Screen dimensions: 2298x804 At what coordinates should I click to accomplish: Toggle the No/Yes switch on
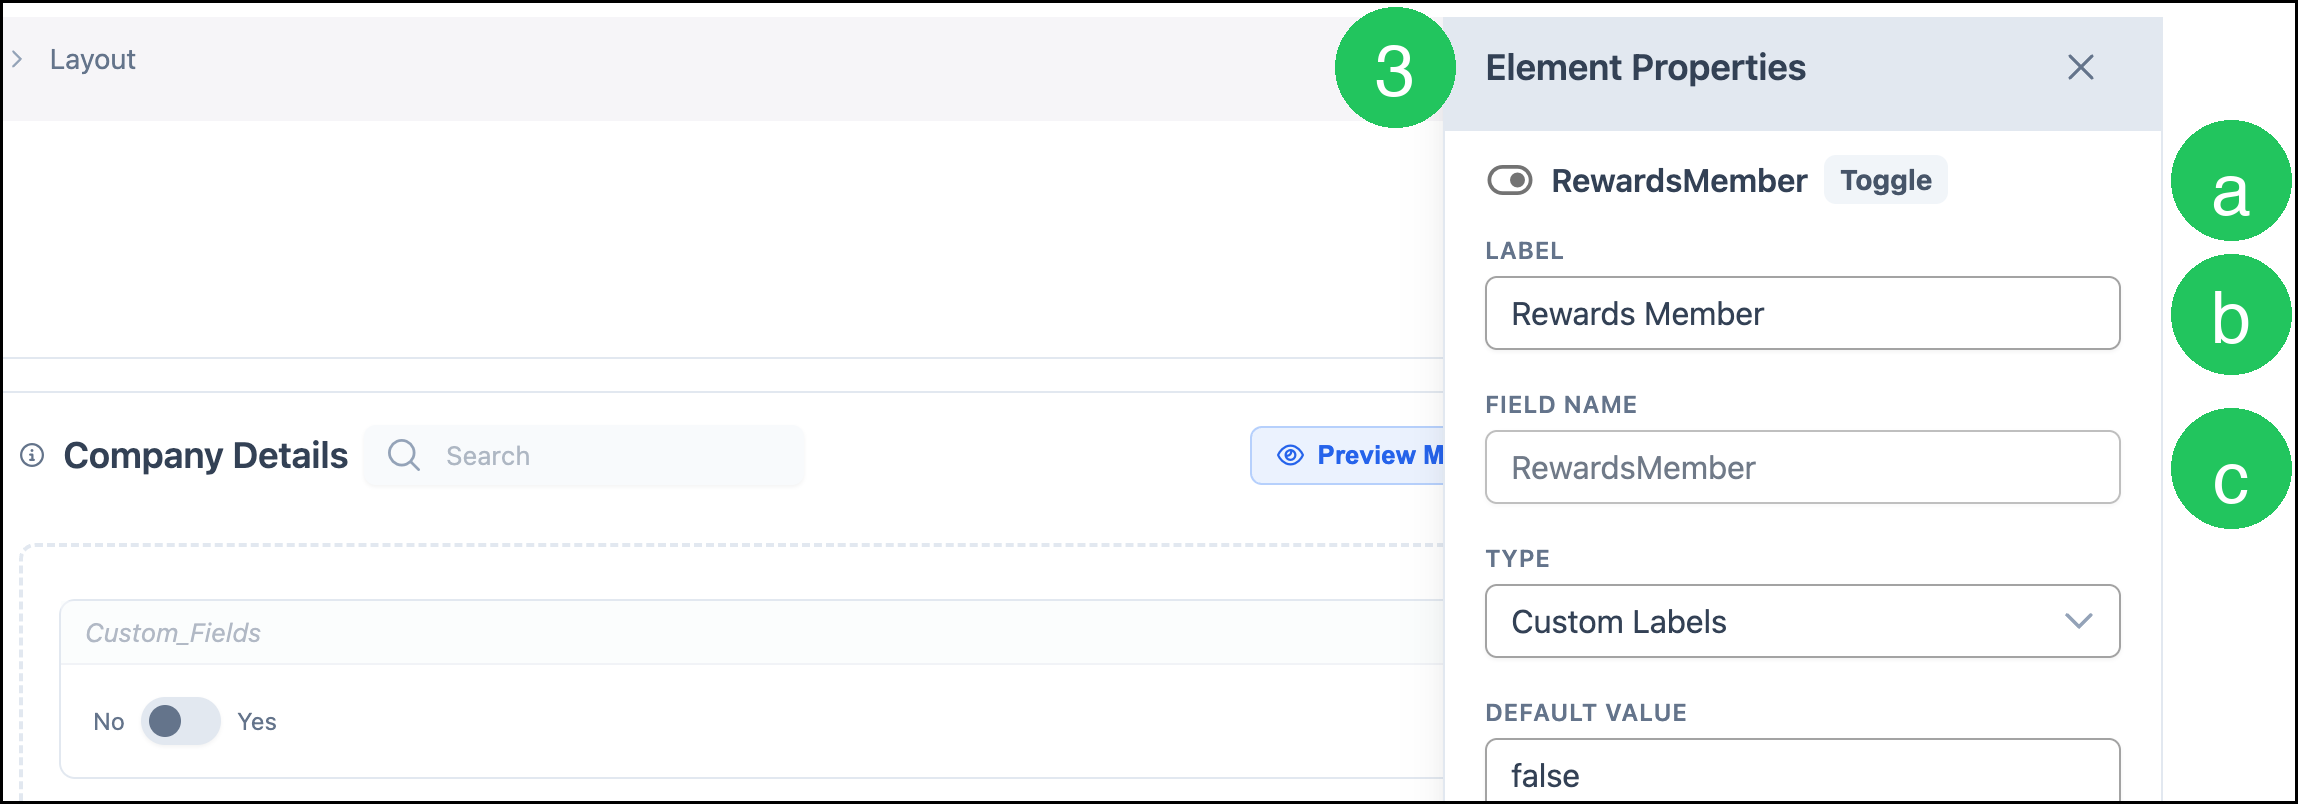180,721
